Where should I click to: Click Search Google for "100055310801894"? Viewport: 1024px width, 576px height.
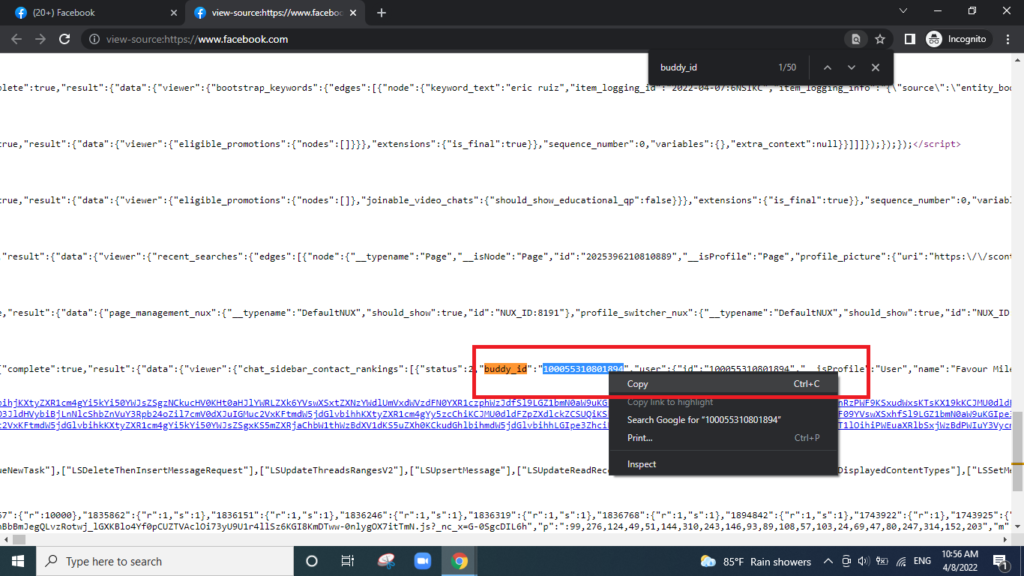(703, 420)
